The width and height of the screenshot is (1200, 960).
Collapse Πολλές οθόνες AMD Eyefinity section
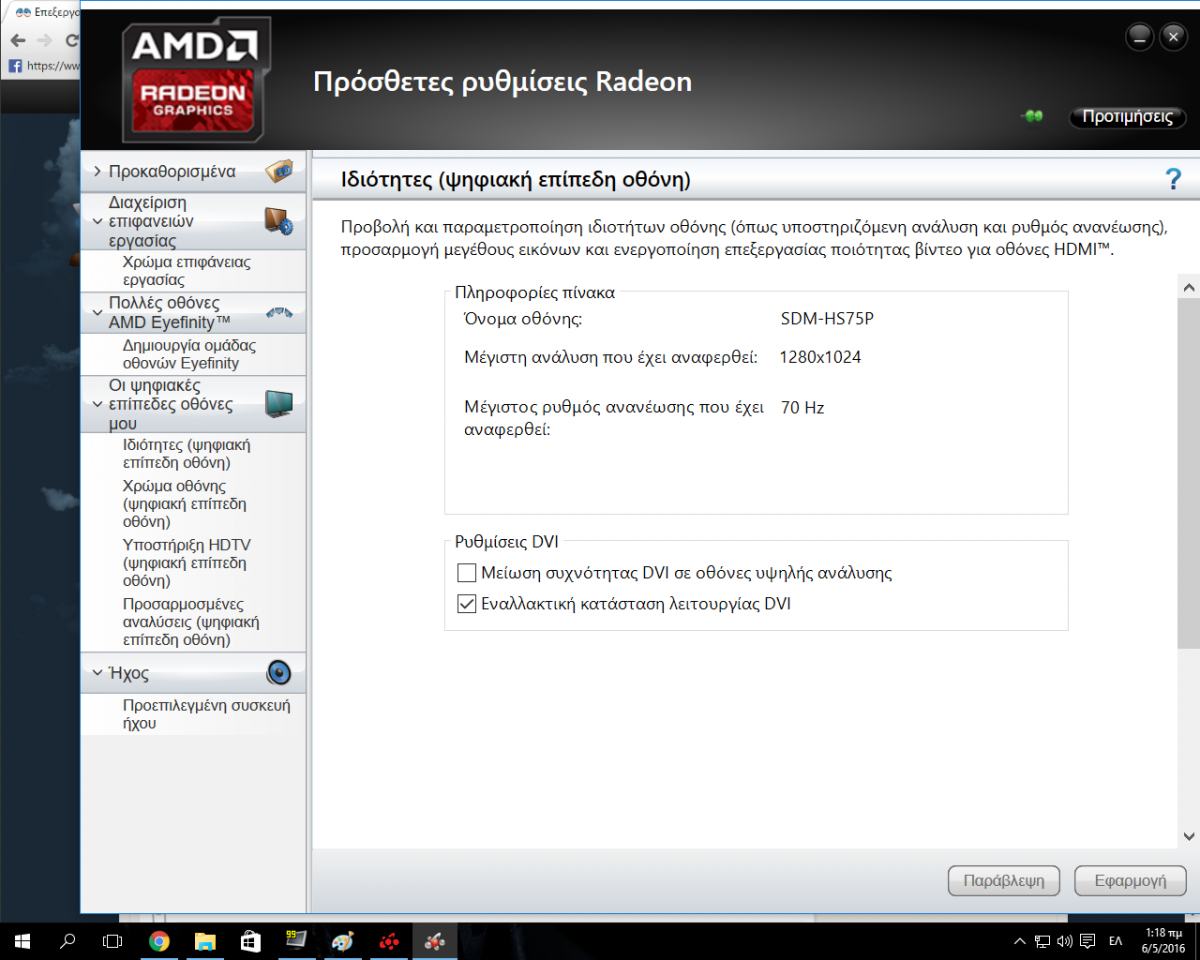click(97, 312)
